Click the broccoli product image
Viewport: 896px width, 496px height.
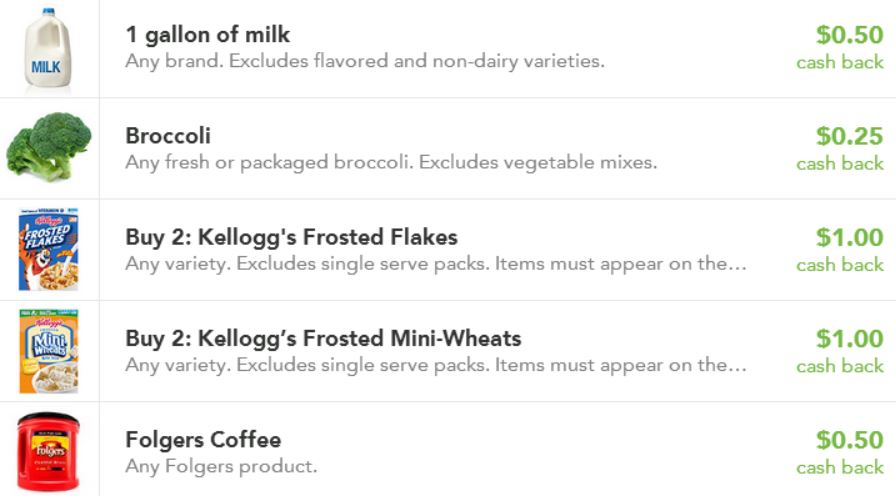click(x=48, y=146)
